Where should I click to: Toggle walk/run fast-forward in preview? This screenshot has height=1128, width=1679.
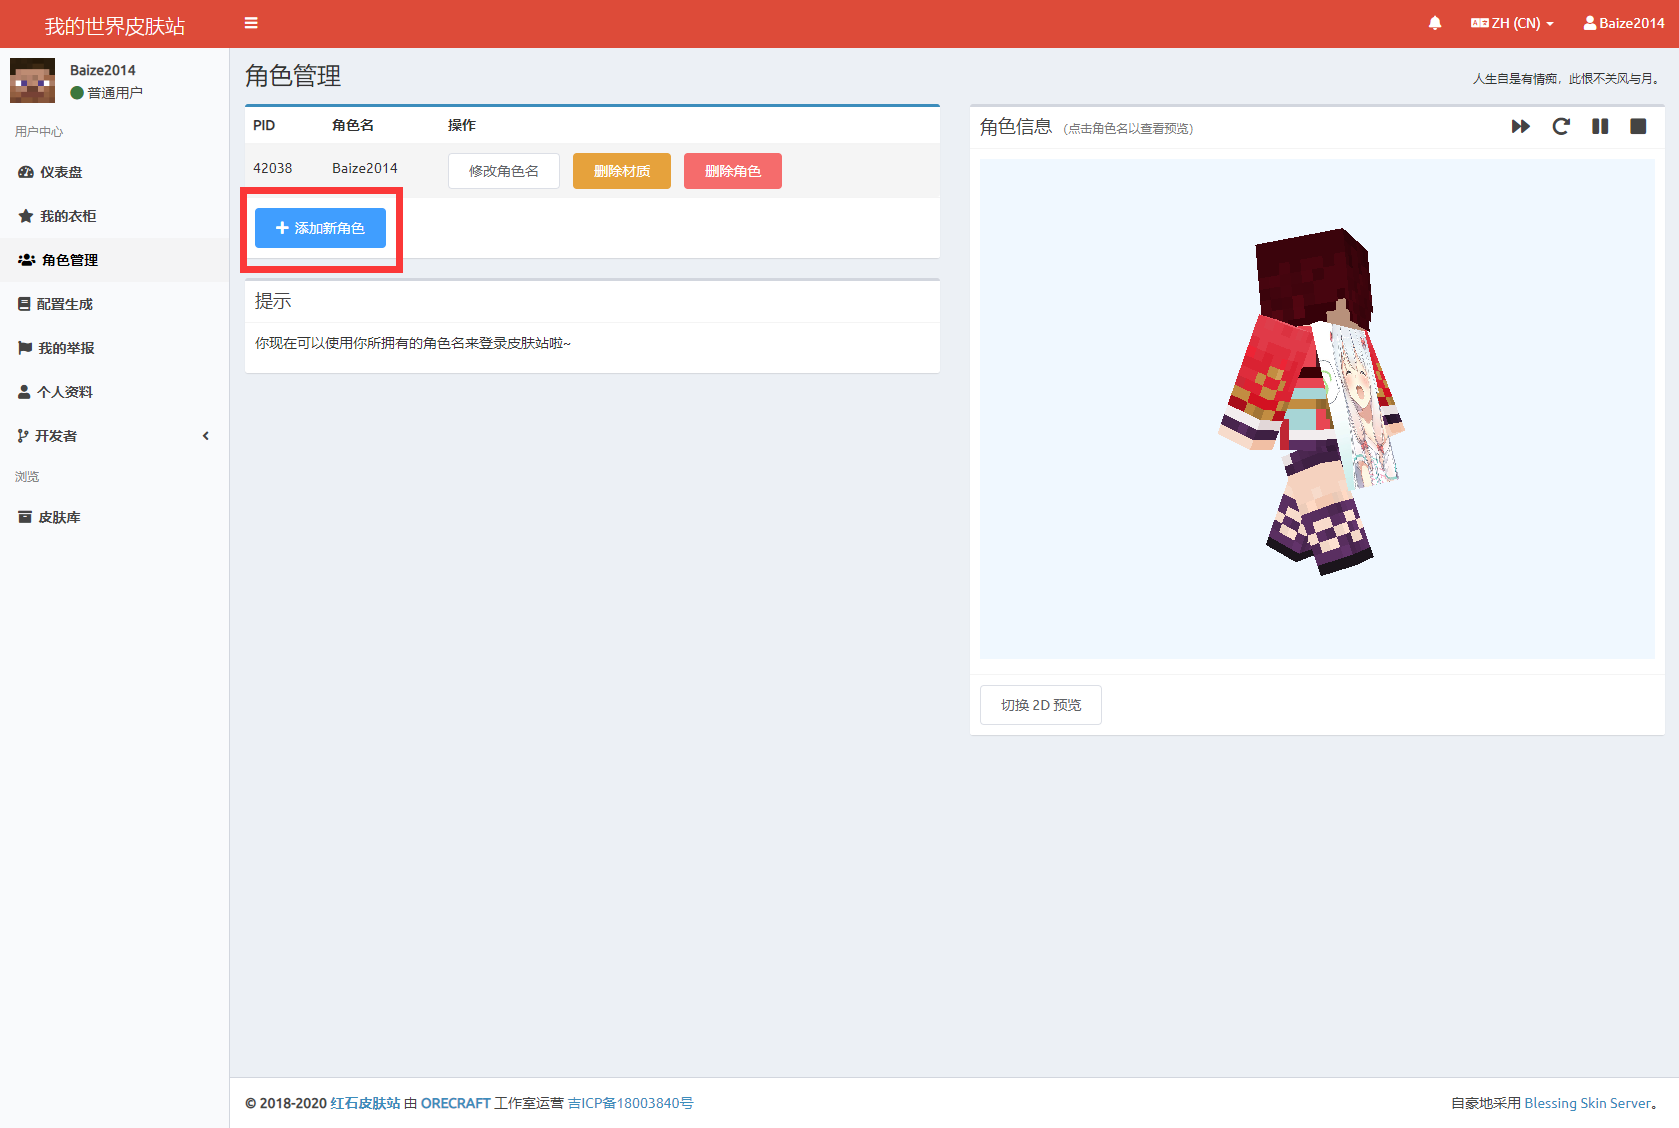[x=1521, y=126]
